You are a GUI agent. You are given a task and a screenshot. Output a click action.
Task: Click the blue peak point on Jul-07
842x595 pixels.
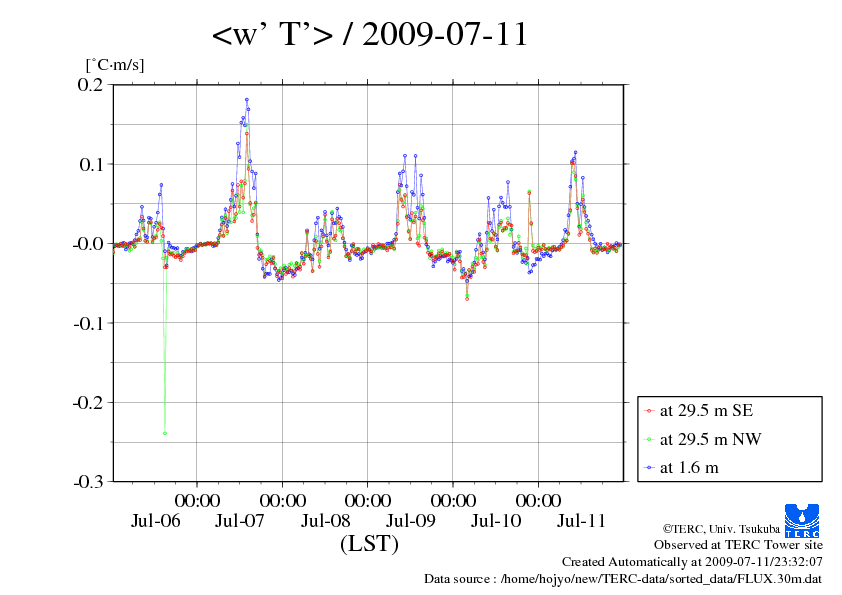(246, 99)
